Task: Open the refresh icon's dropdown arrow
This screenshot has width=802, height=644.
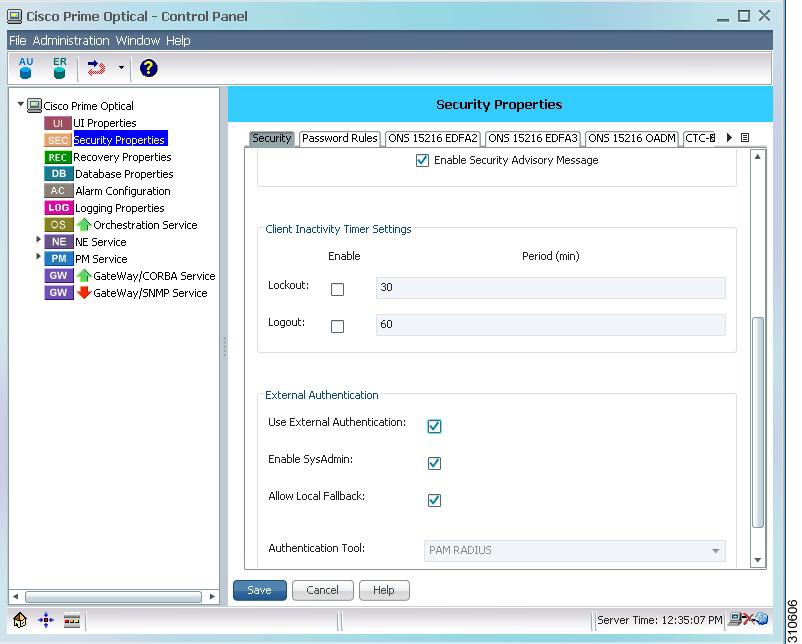Action: pyautogui.click(x=121, y=67)
